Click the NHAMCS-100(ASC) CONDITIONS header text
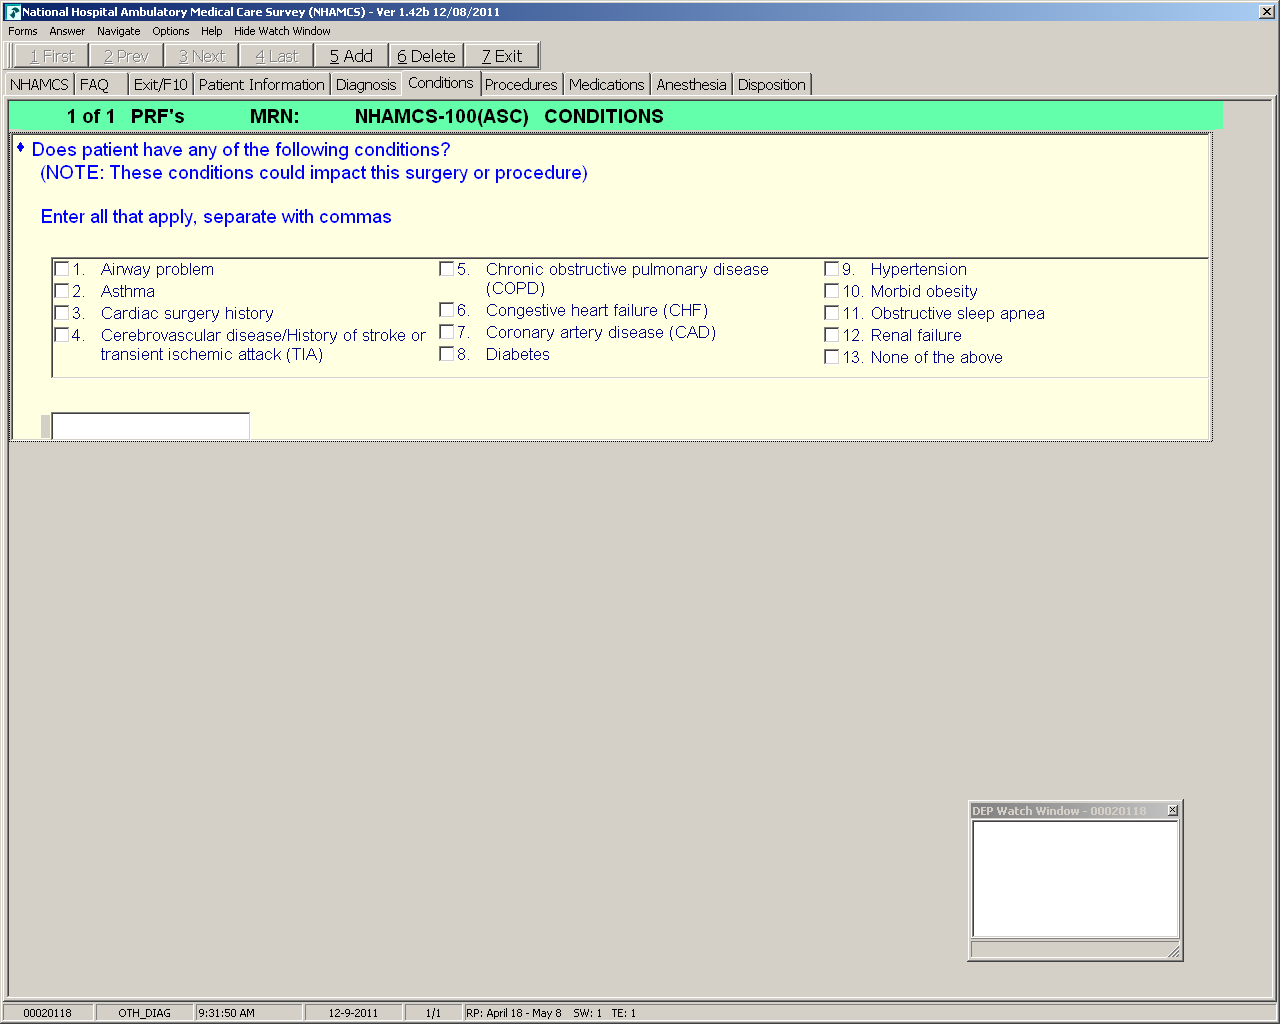The image size is (1280, 1024). click(x=509, y=116)
